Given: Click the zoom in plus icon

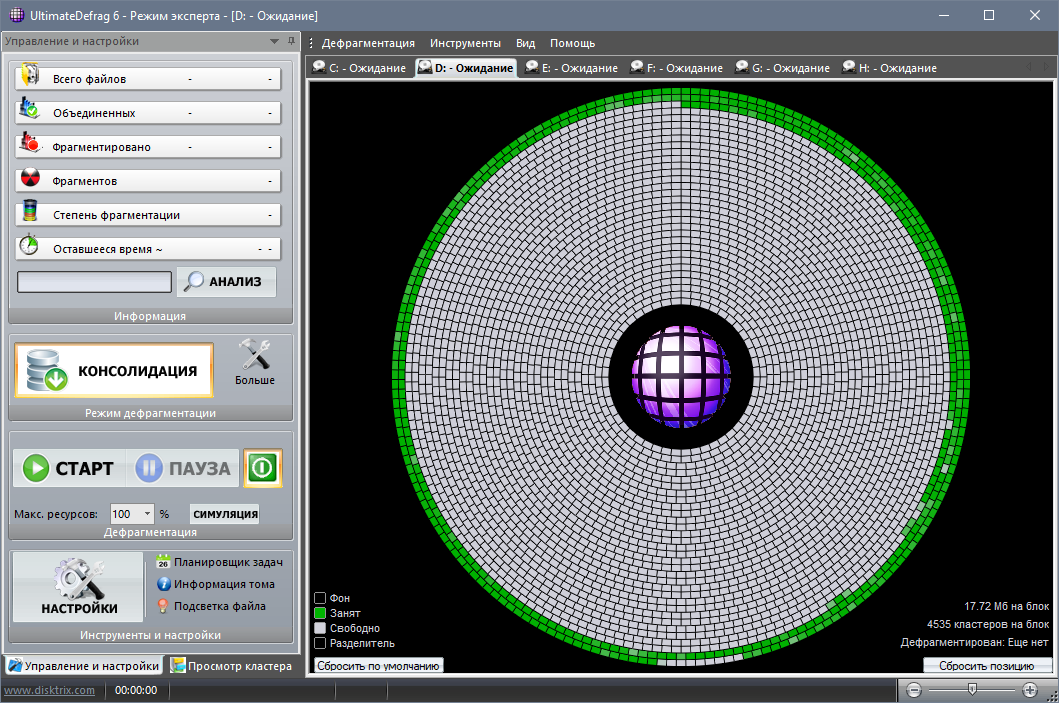Looking at the screenshot, I should point(1030,690).
